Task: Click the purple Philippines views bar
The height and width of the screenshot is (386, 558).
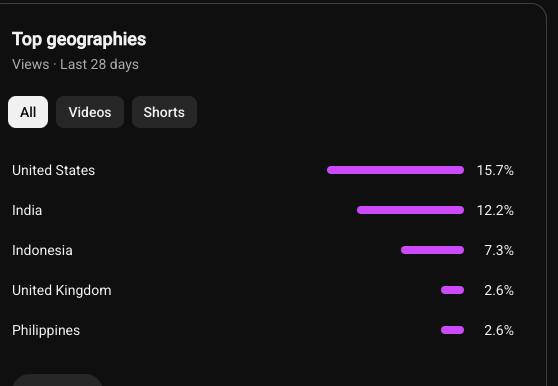Action: pos(452,331)
